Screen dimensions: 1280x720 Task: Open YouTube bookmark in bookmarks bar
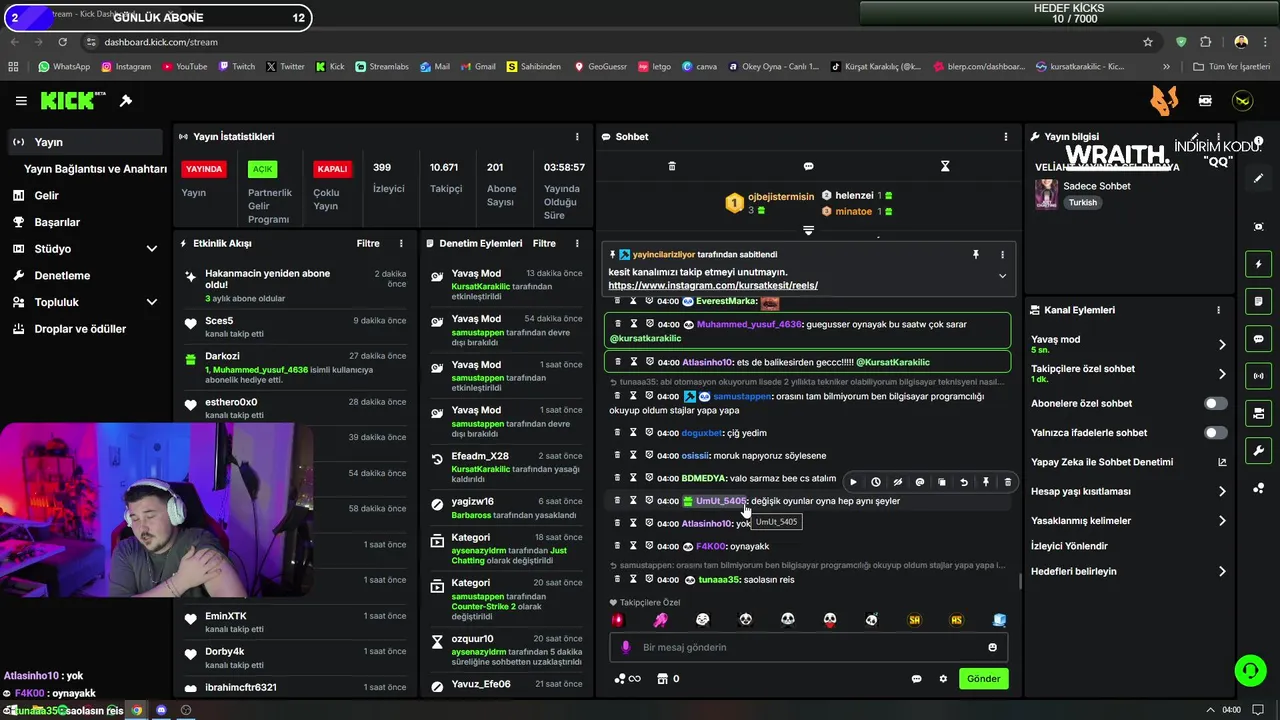click(184, 67)
